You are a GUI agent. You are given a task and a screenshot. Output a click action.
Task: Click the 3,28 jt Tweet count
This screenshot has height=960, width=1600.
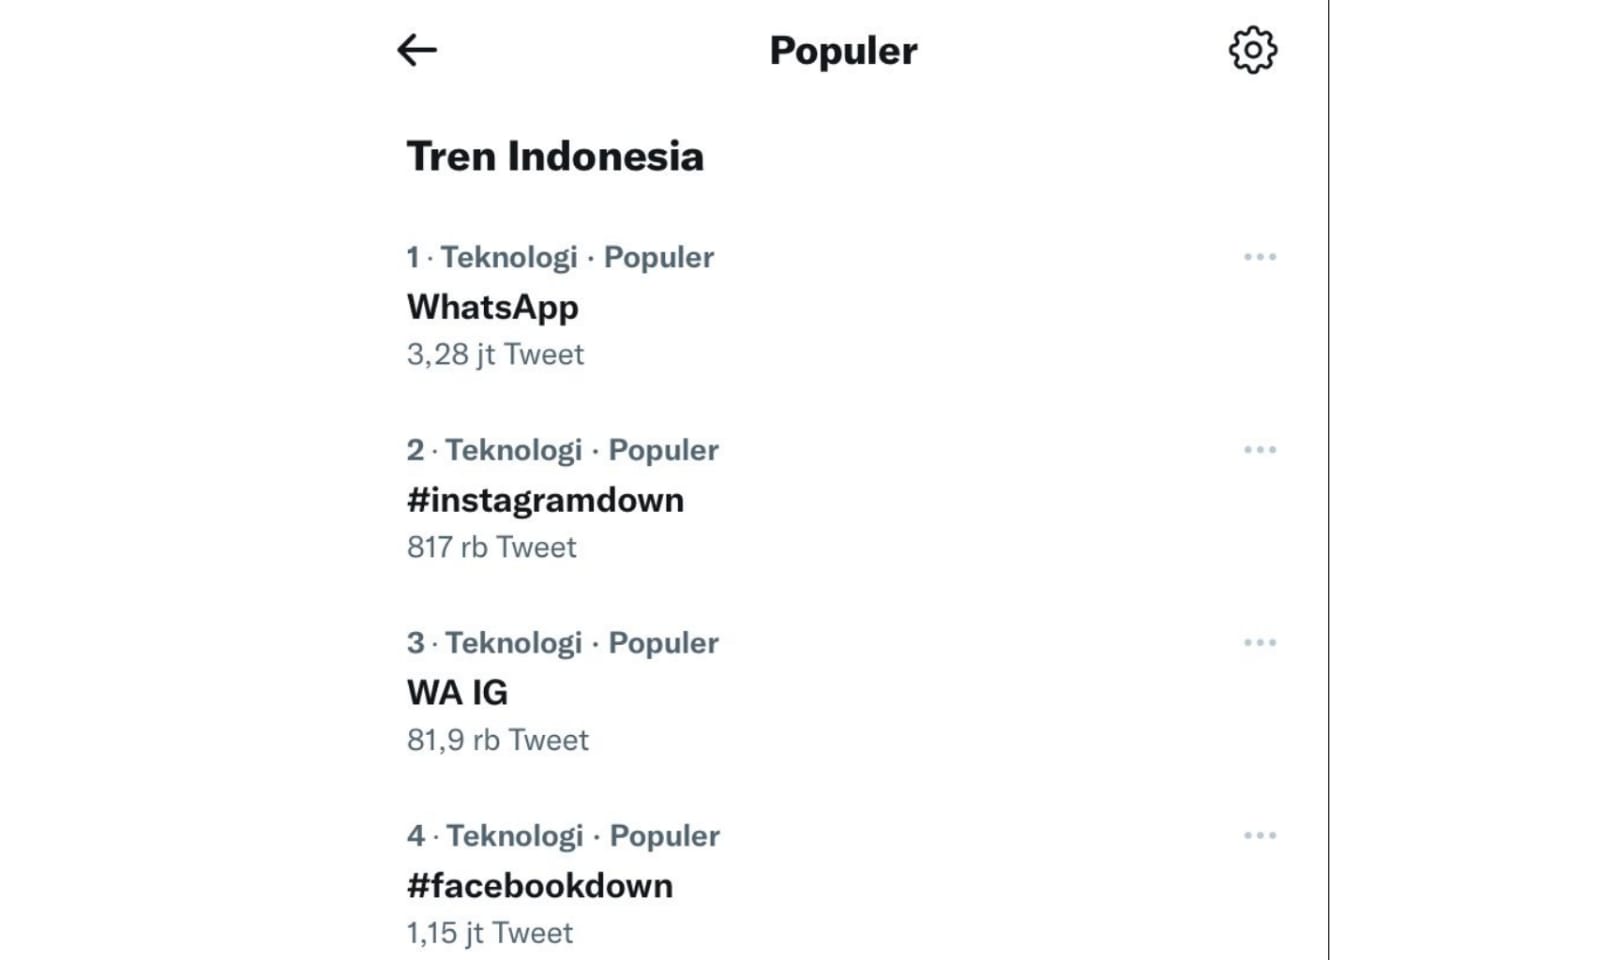(x=495, y=354)
